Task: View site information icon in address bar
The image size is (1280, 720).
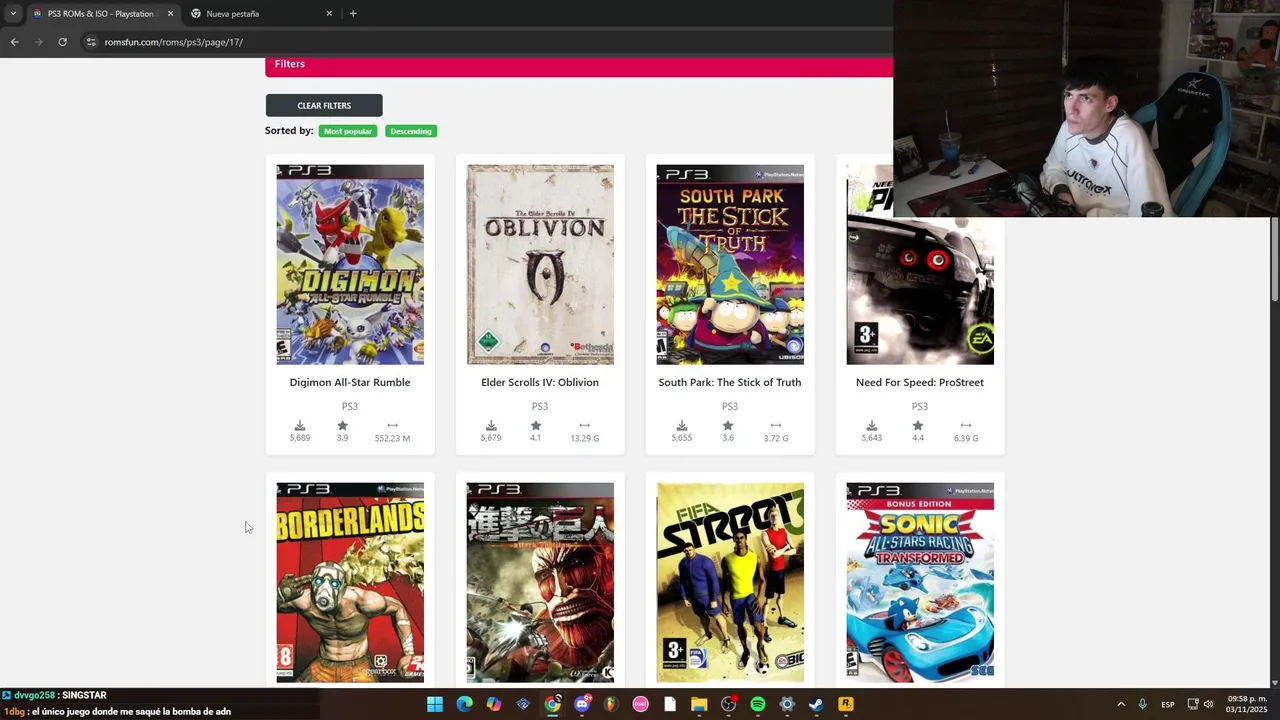Action: (91, 42)
